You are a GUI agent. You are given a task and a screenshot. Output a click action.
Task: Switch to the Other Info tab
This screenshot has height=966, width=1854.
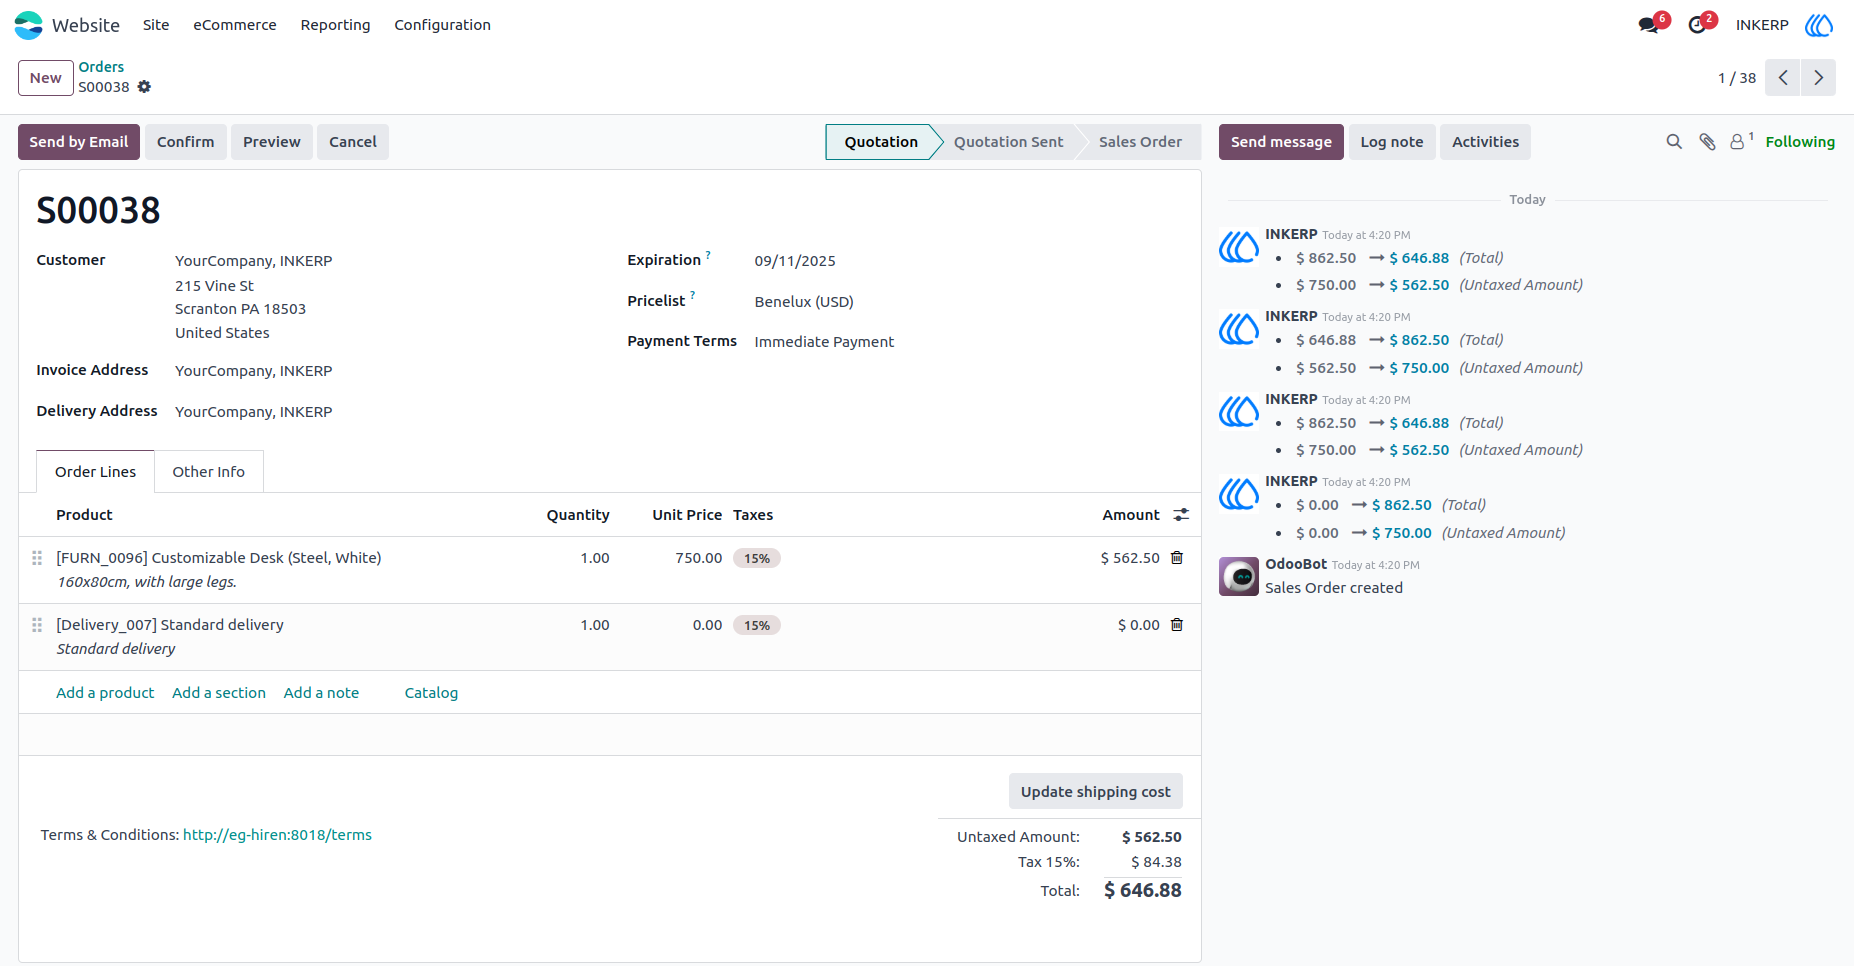coord(209,472)
